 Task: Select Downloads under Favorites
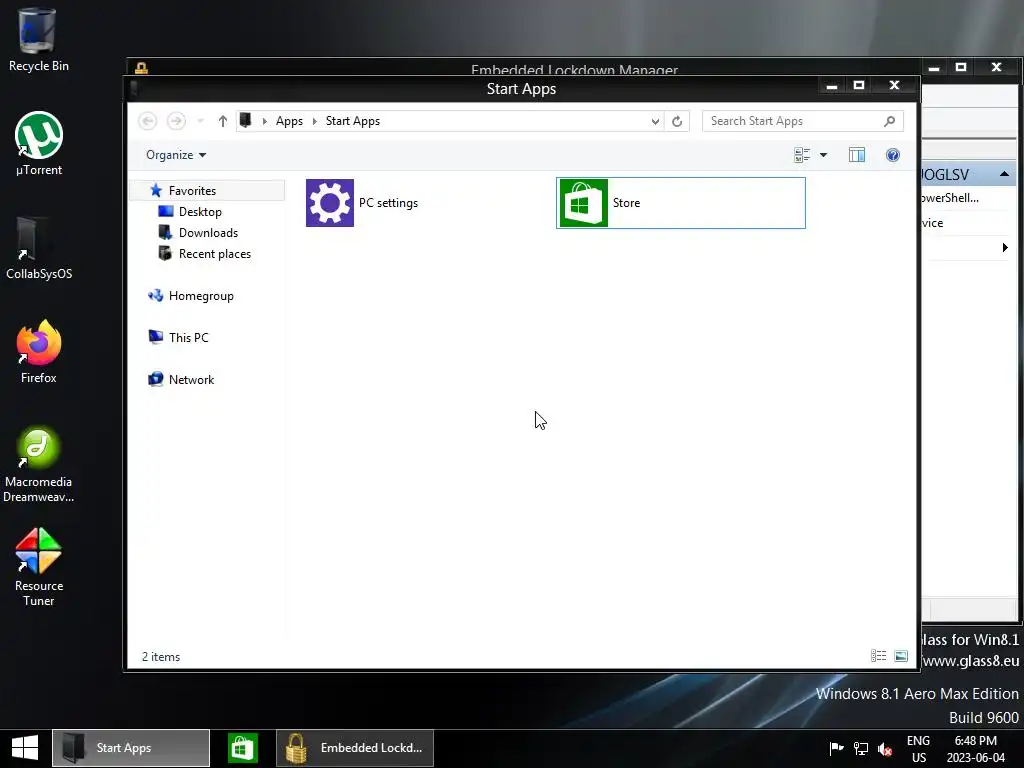(x=208, y=232)
